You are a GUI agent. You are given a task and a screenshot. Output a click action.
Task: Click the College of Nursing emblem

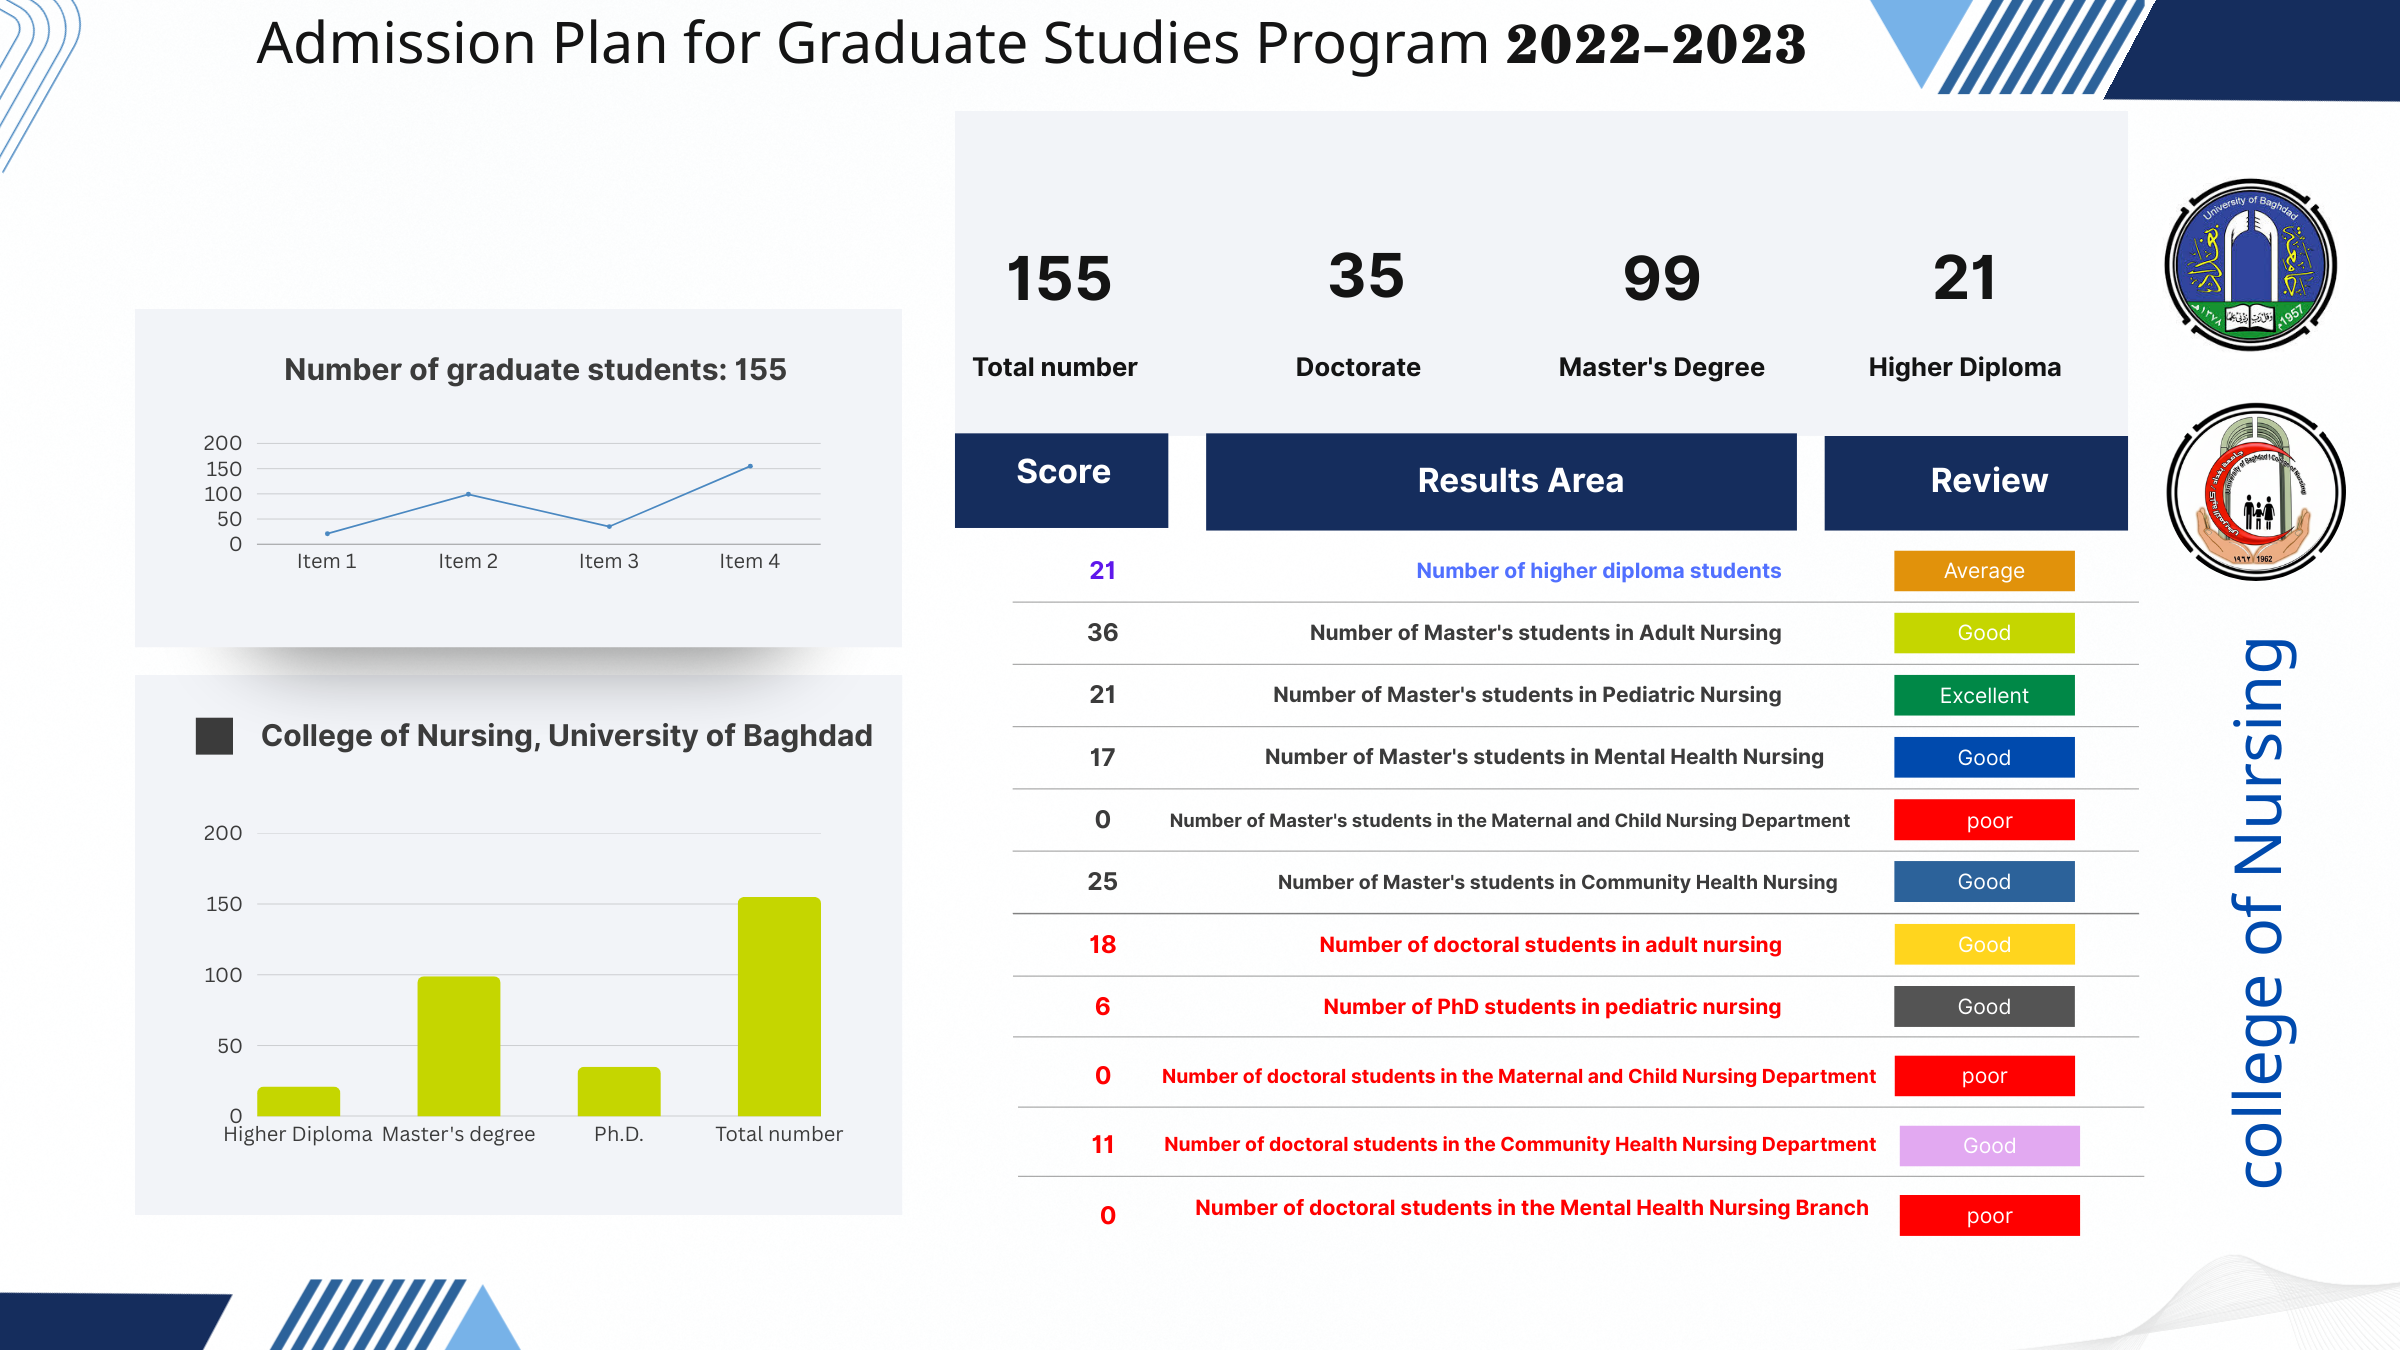click(2255, 492)
